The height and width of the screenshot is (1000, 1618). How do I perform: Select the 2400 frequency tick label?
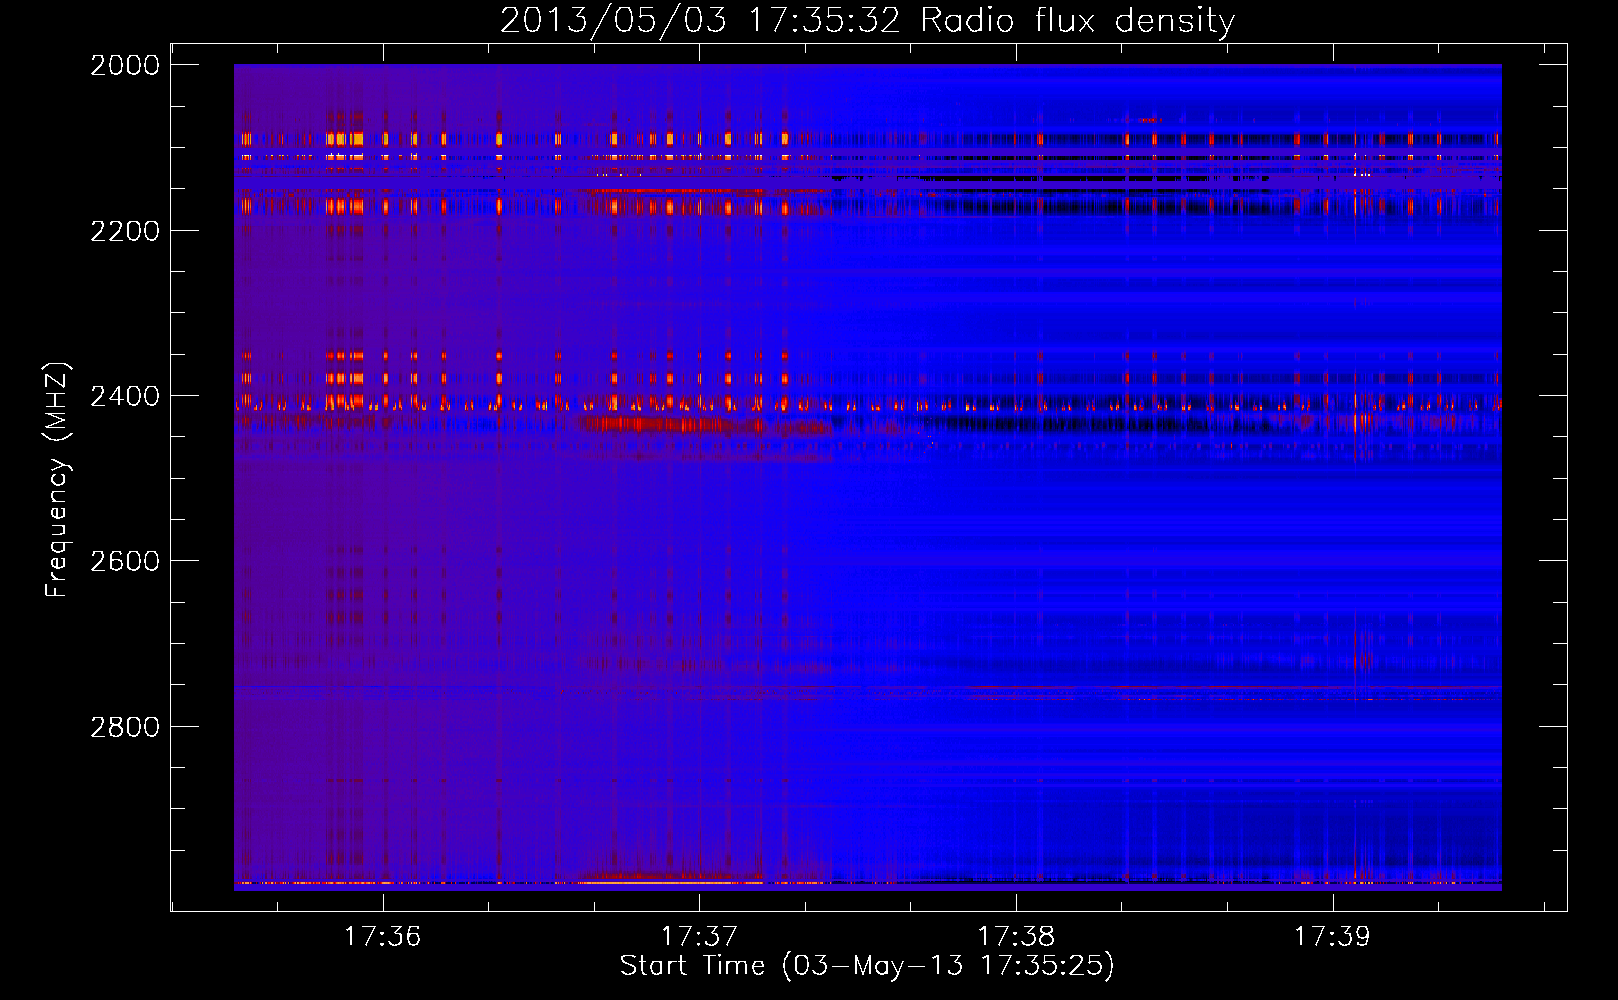click(125, 396)
